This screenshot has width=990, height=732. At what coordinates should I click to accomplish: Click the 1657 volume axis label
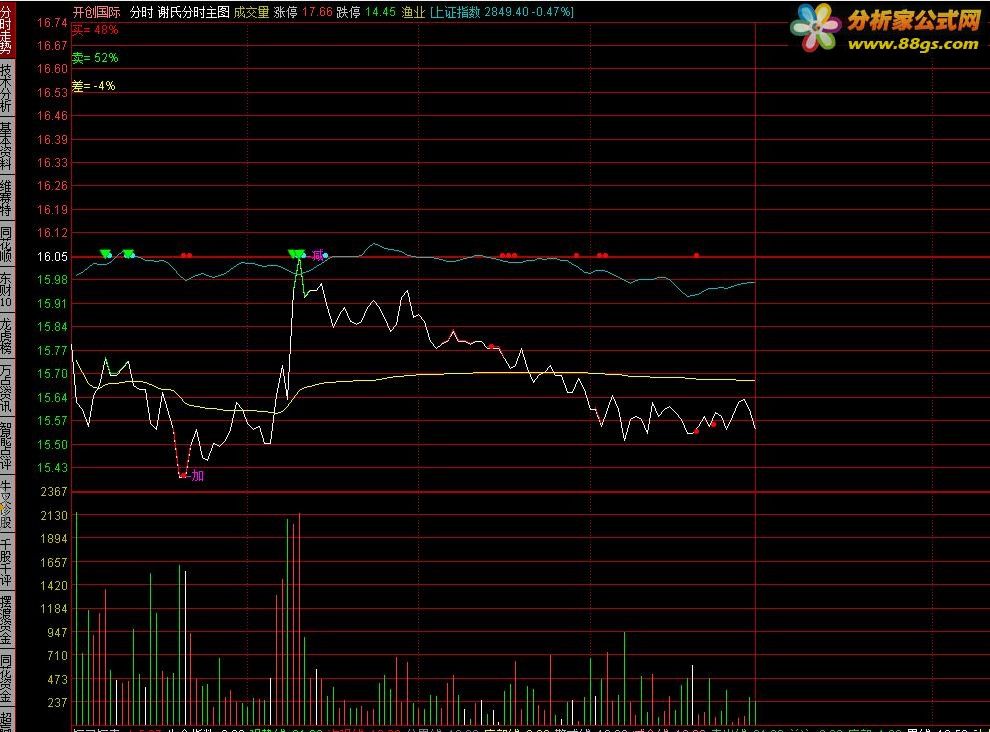tap(54, 563)
